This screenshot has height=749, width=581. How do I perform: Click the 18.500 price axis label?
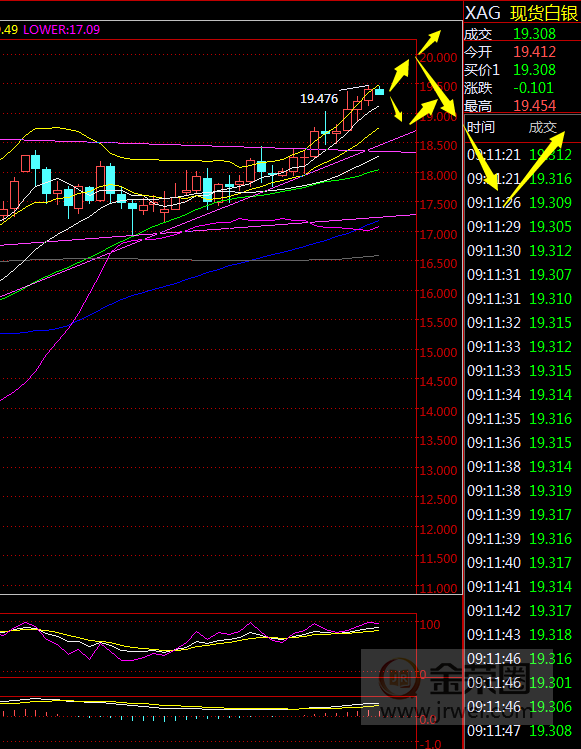point(438,146)
